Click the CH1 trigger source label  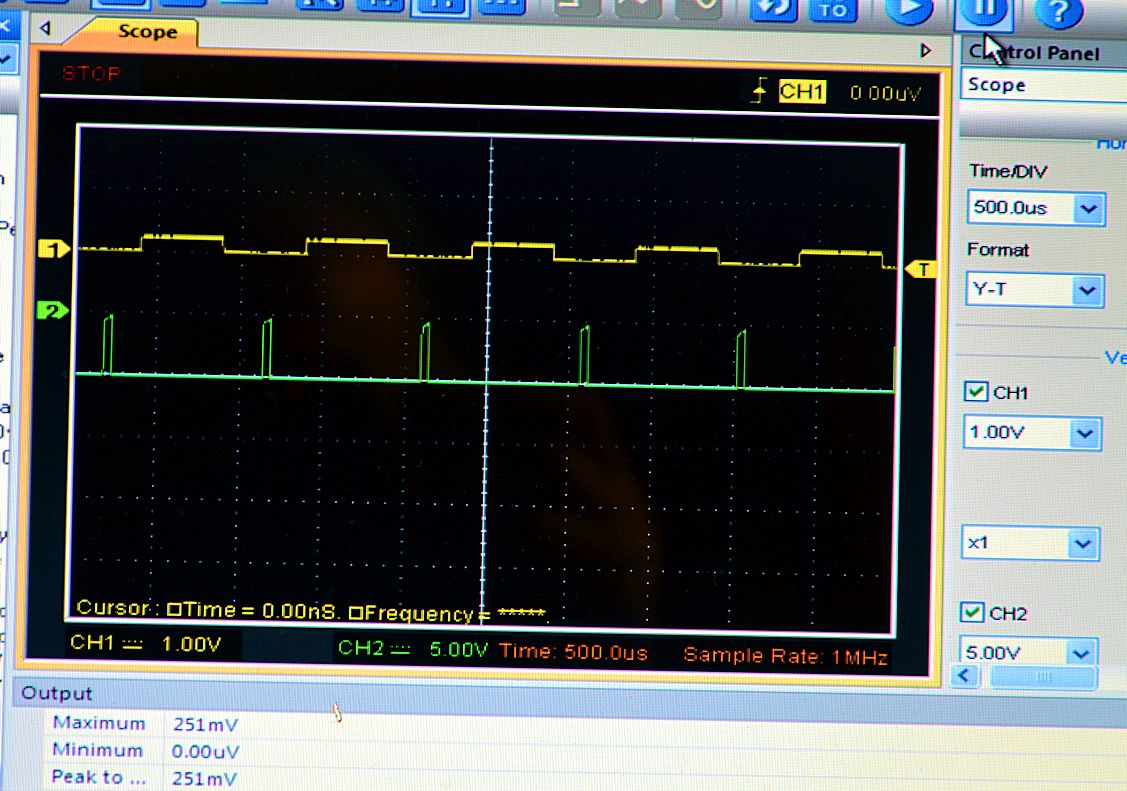(x=802, y=92)
